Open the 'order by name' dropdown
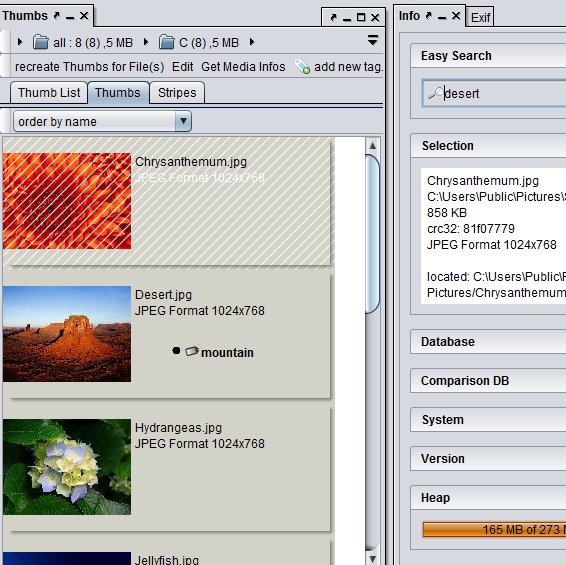The image size is (566, 565). (102, 121)
